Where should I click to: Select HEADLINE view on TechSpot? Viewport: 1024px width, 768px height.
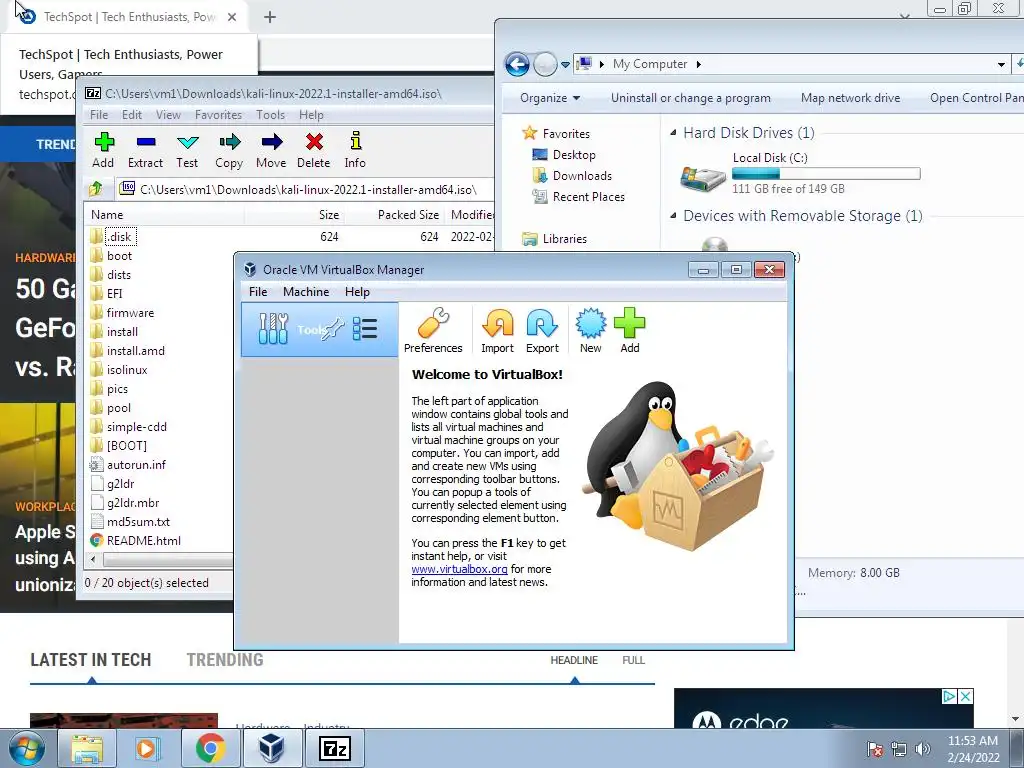[x=574, y=660]
